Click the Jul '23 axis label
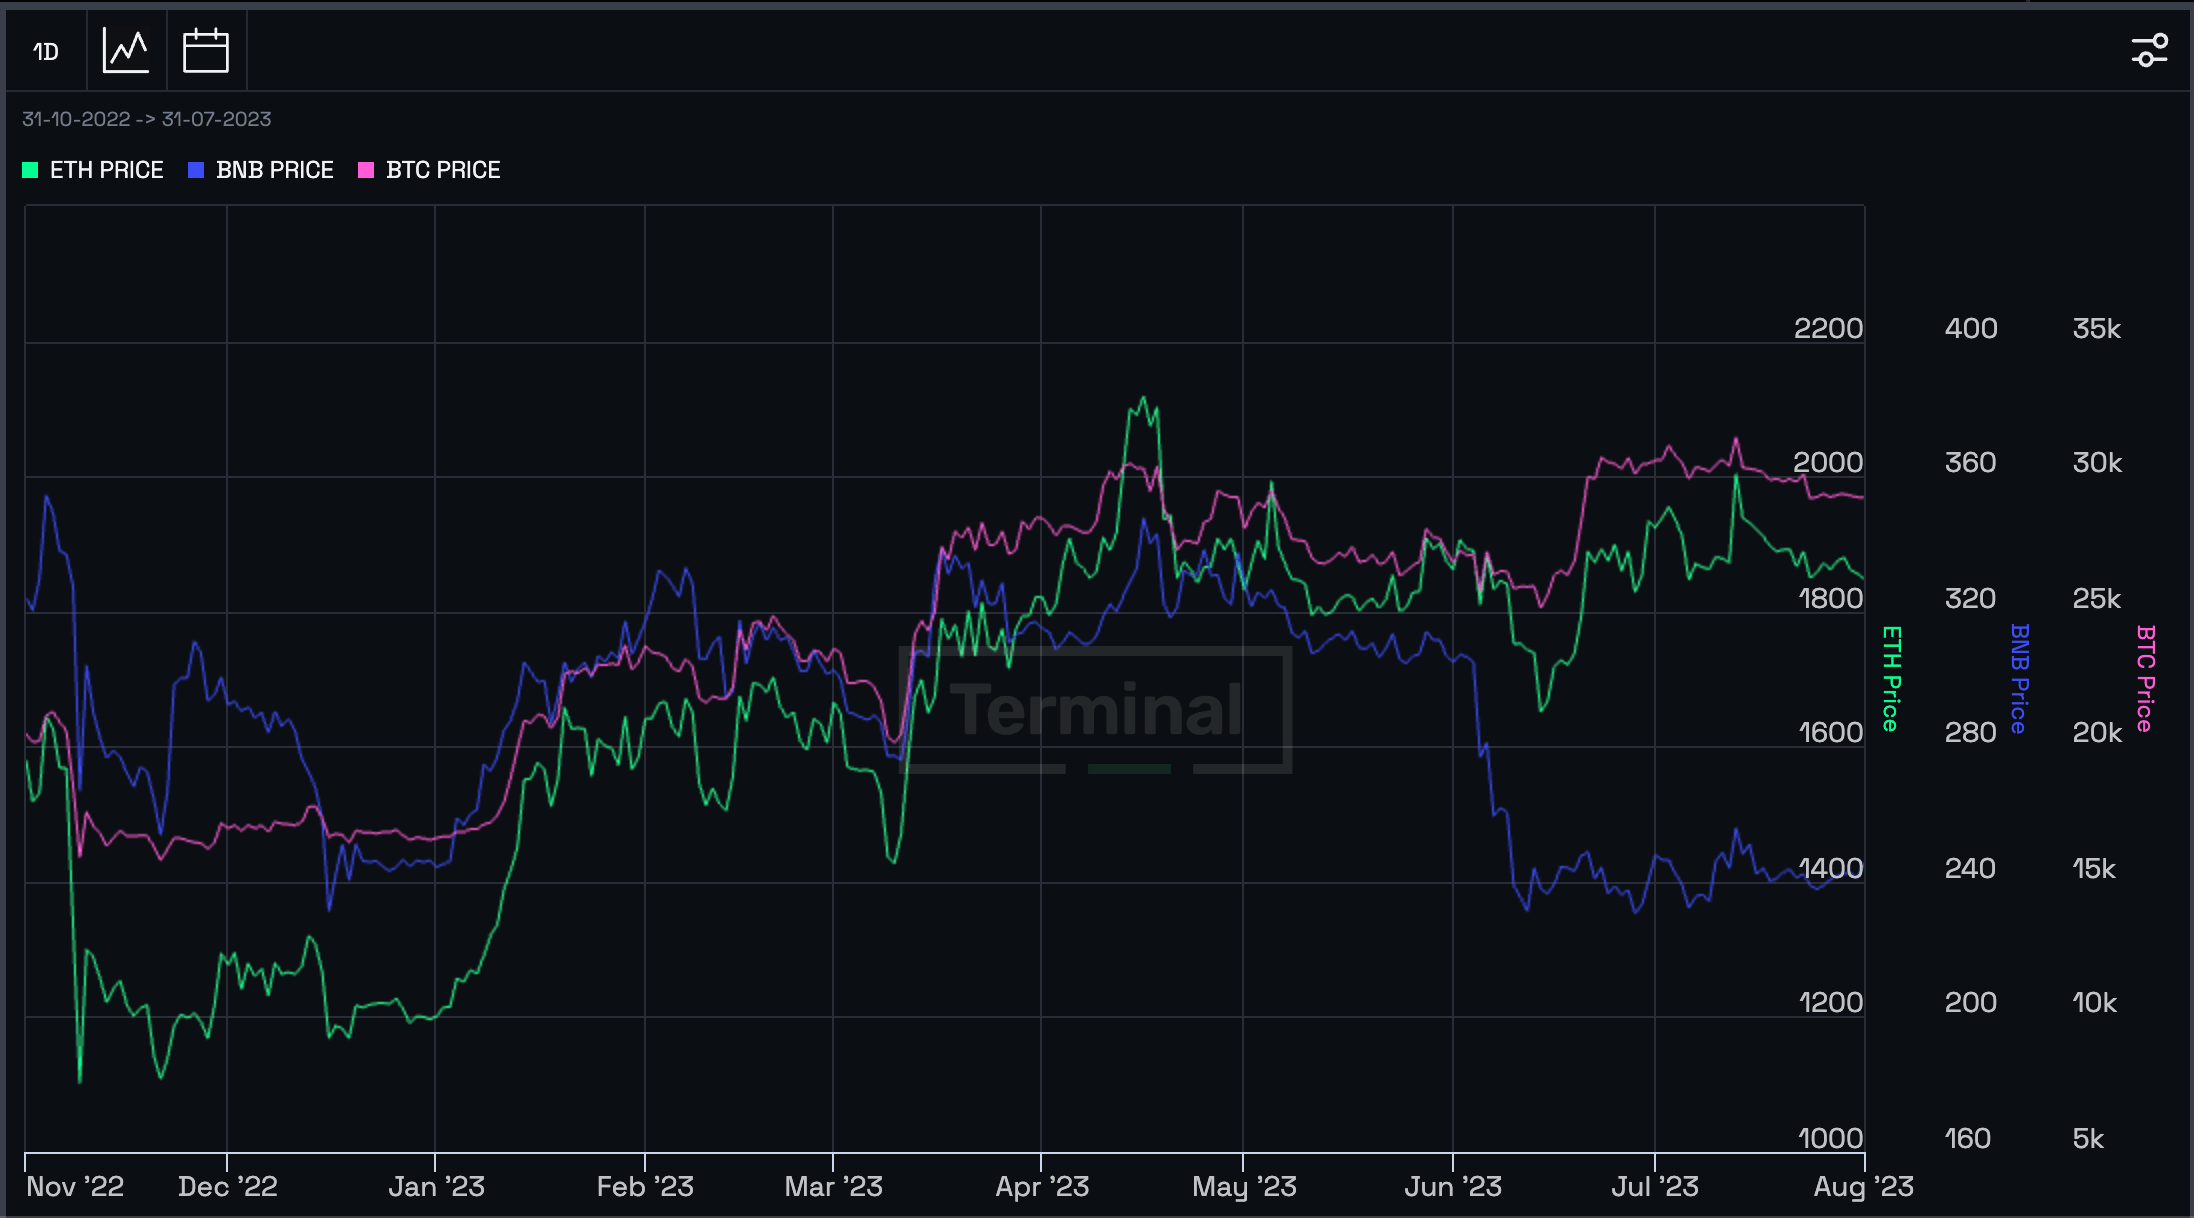 click(1655, 1187)
